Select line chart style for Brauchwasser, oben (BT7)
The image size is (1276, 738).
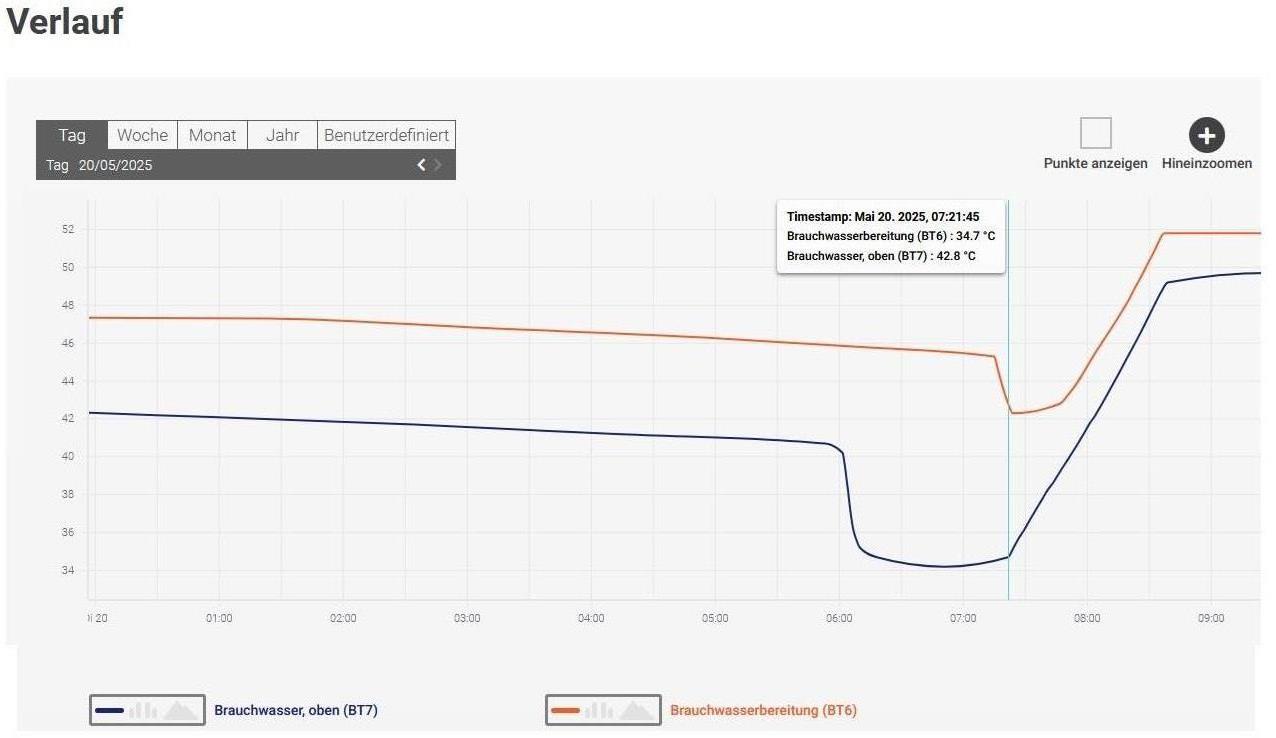[x=110, y=710]
